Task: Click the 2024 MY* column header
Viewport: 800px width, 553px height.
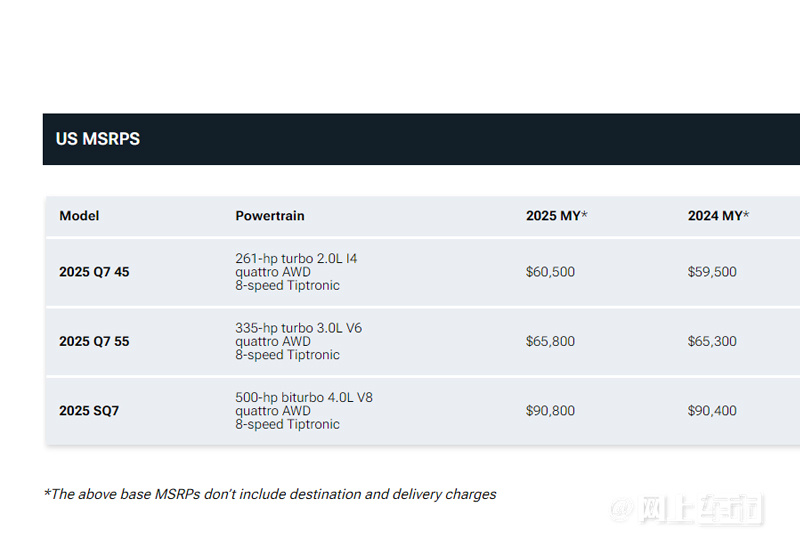Action: (718, 216)
